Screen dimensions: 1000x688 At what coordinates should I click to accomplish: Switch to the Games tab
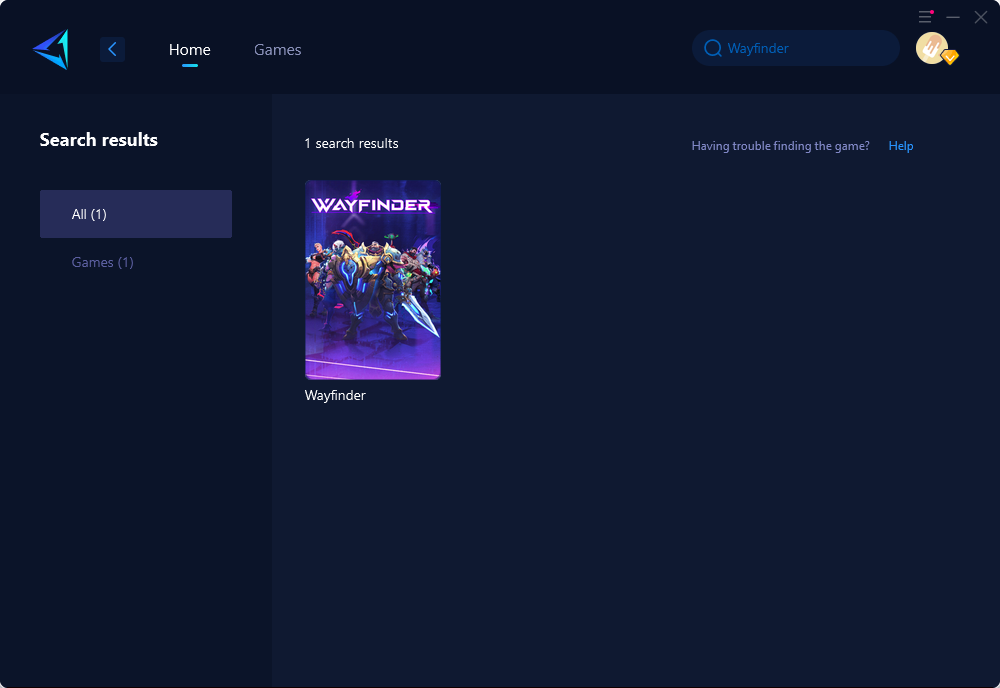[x=277, y=50]
